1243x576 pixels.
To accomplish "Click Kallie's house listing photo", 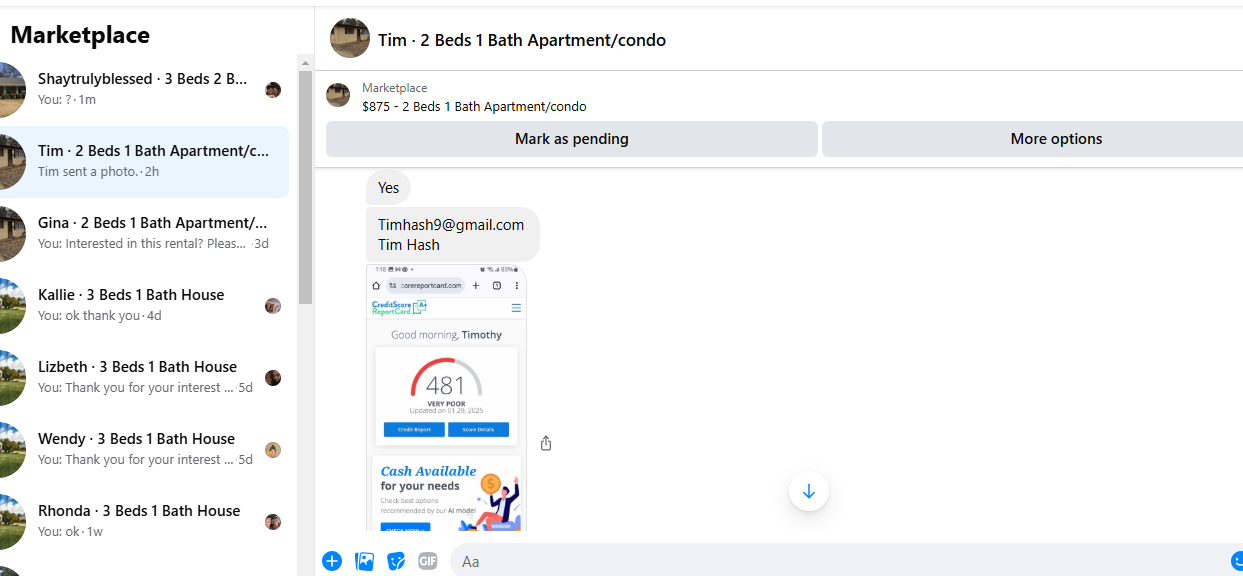I will coord(10,306).
